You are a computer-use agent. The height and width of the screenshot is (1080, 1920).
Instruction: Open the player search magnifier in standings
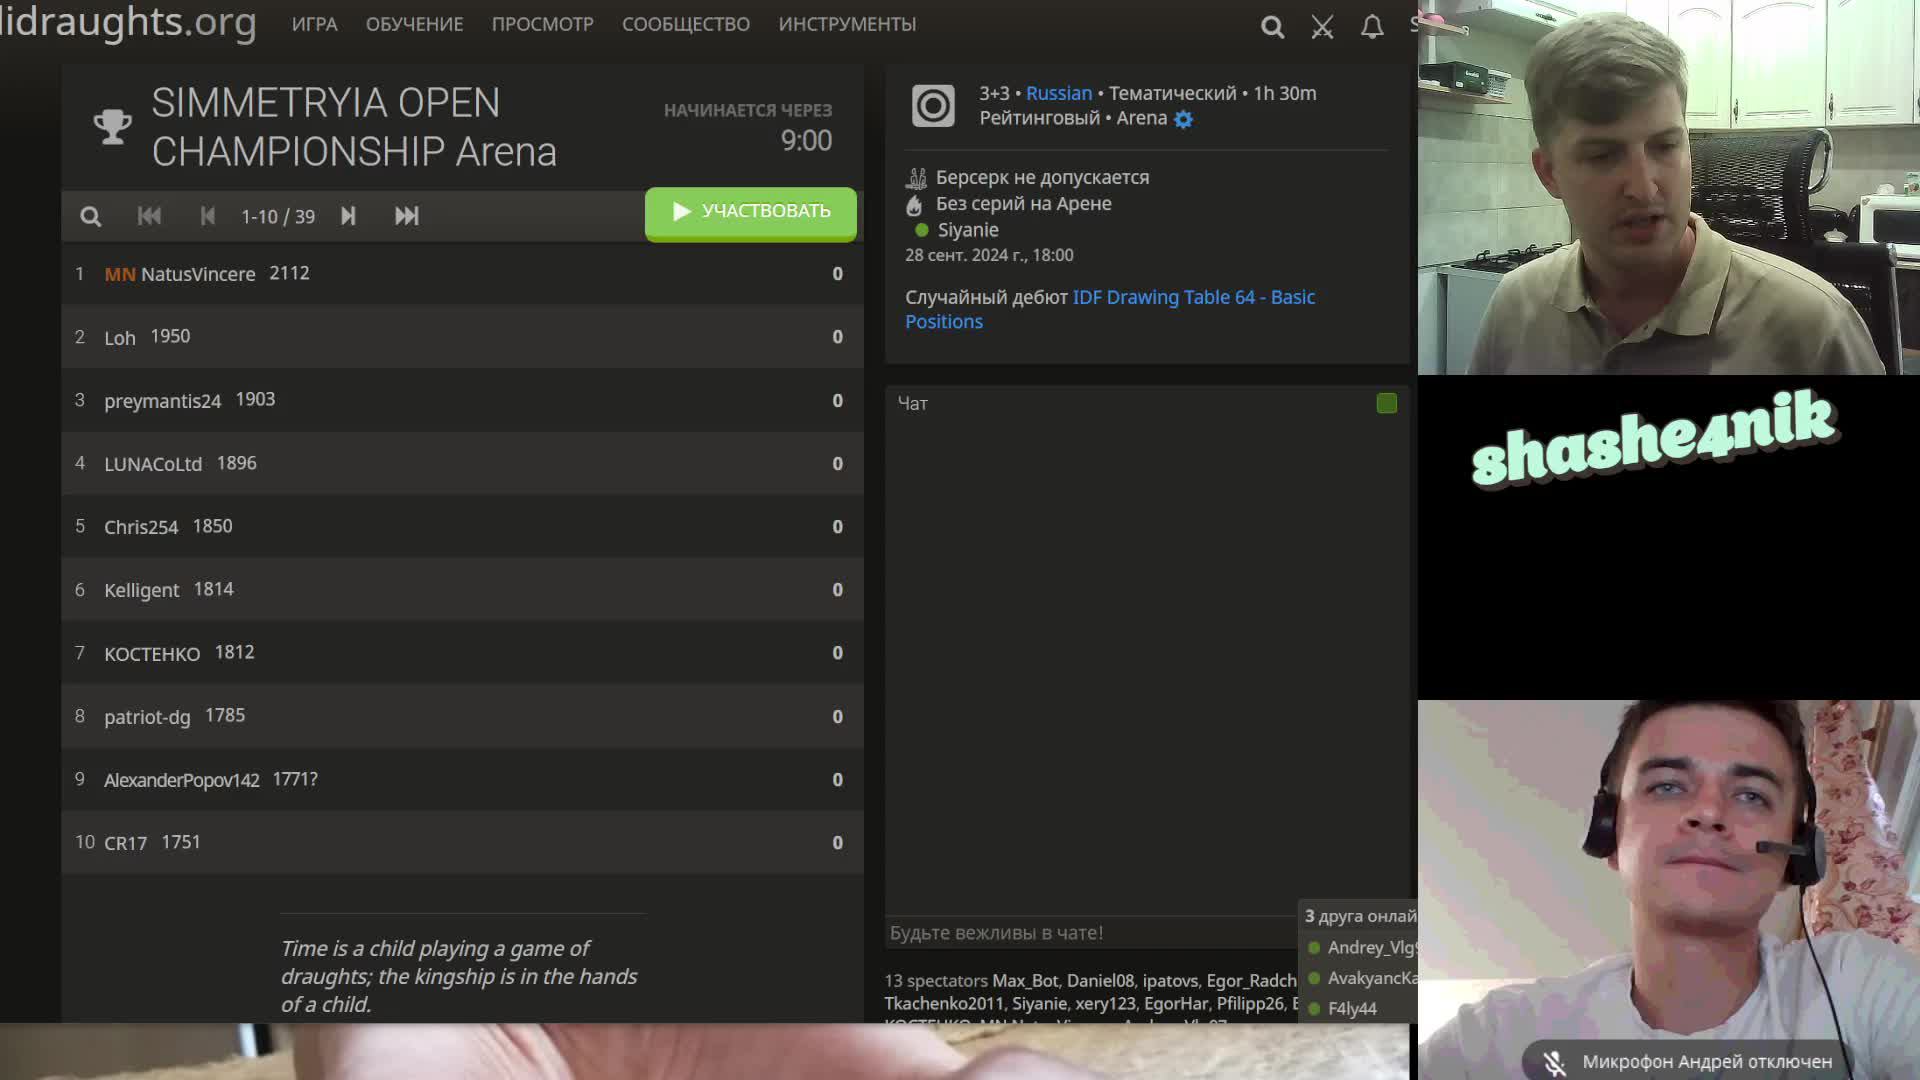click(x=90, y=216)
